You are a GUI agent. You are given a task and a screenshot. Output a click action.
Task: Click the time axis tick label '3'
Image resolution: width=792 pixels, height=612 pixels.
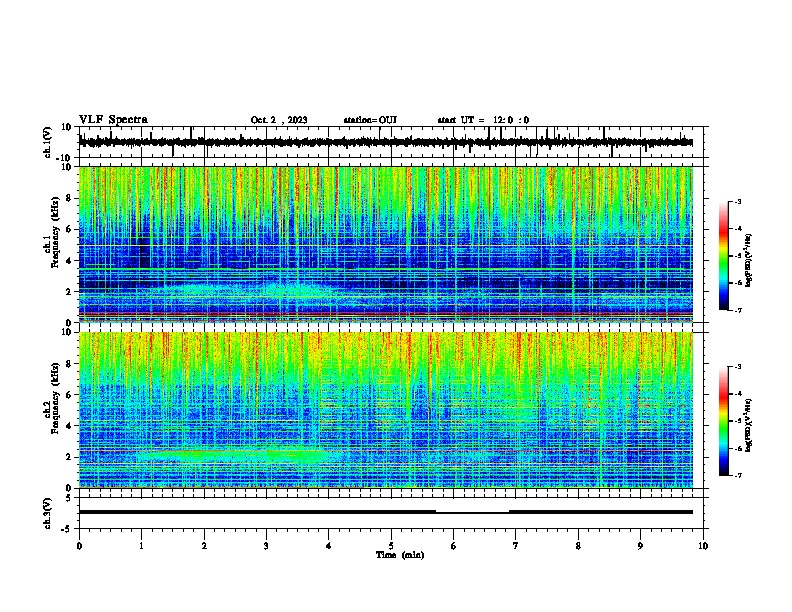point(266,546)
